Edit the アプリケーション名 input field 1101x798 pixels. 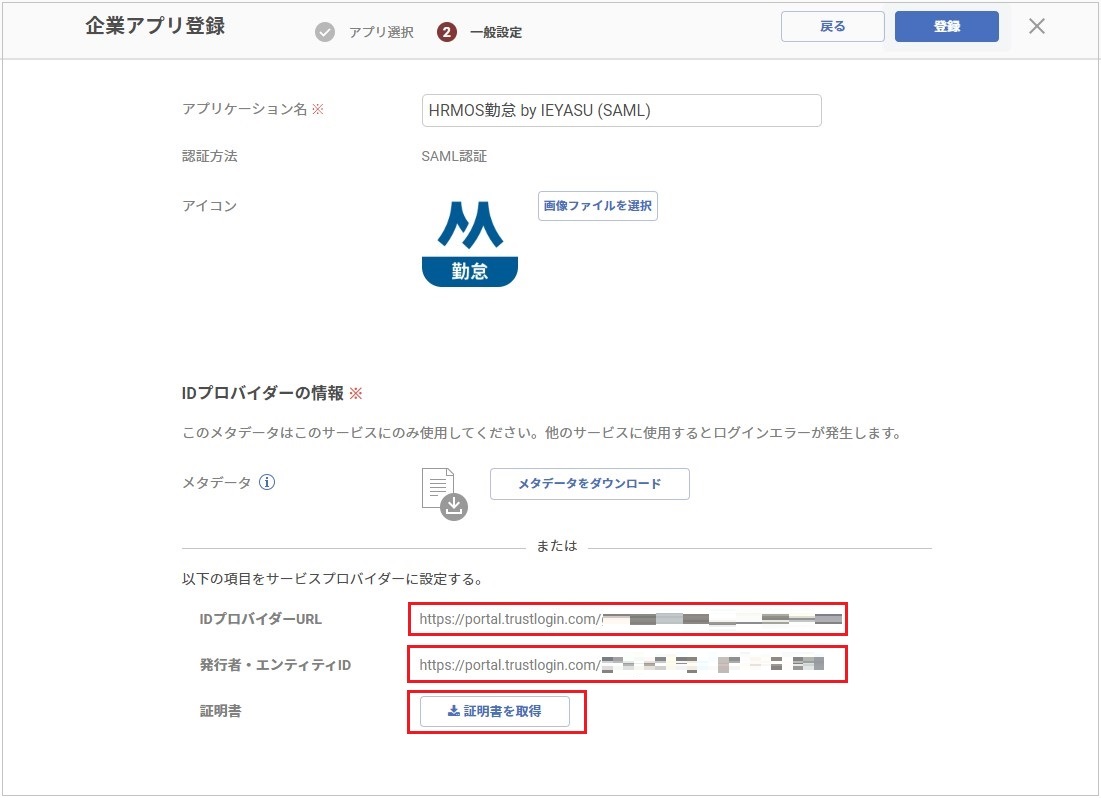(621, 110)
